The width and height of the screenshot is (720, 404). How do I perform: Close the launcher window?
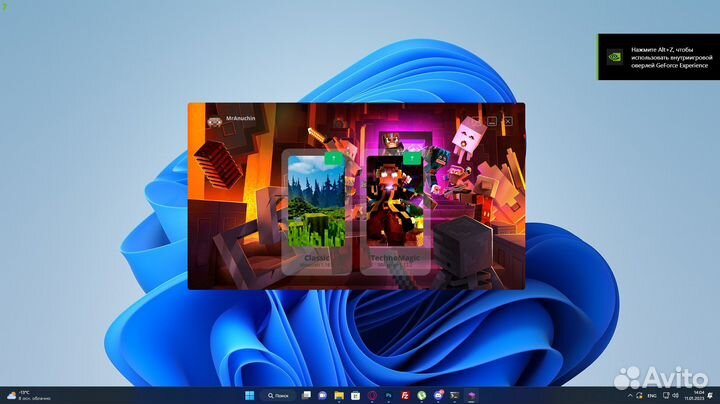508,121
